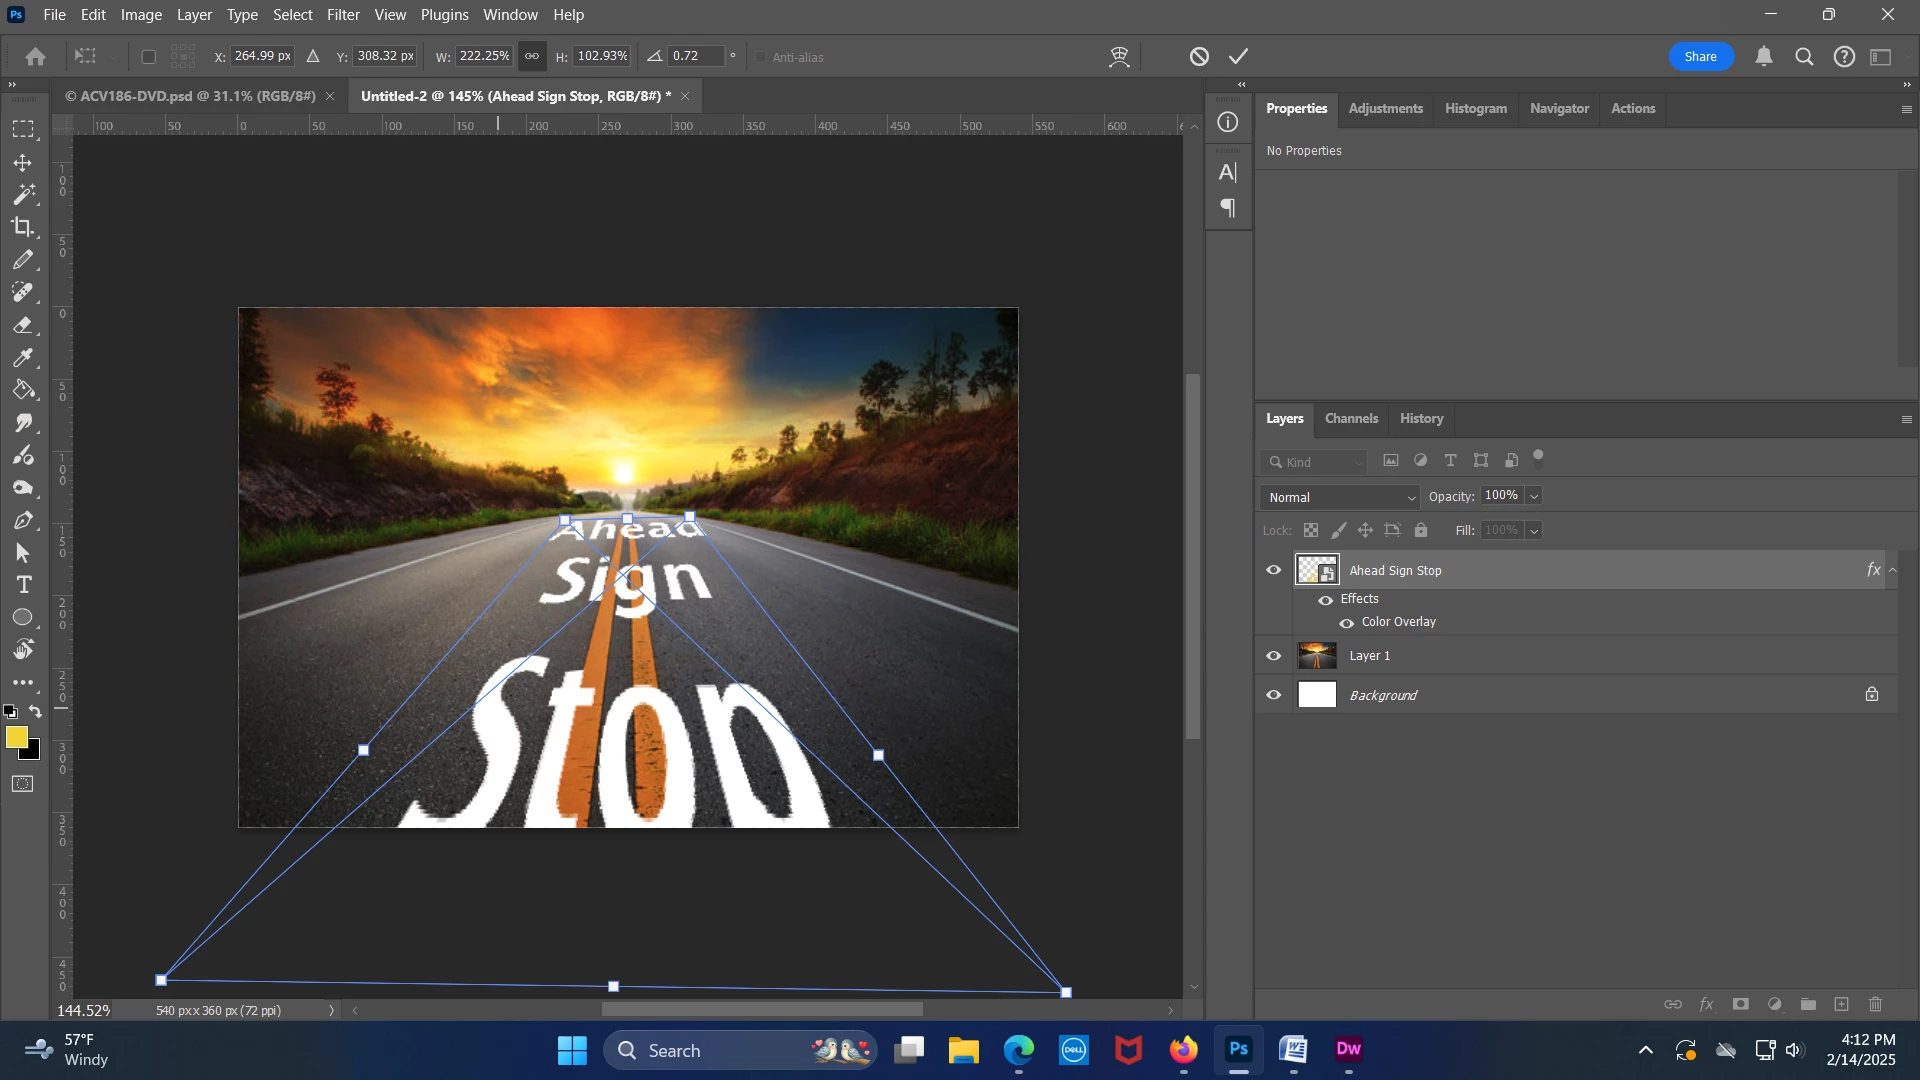Hide the Layer 1 layer
The width and height of the screenshot is (1920, 1080).
1274,656
